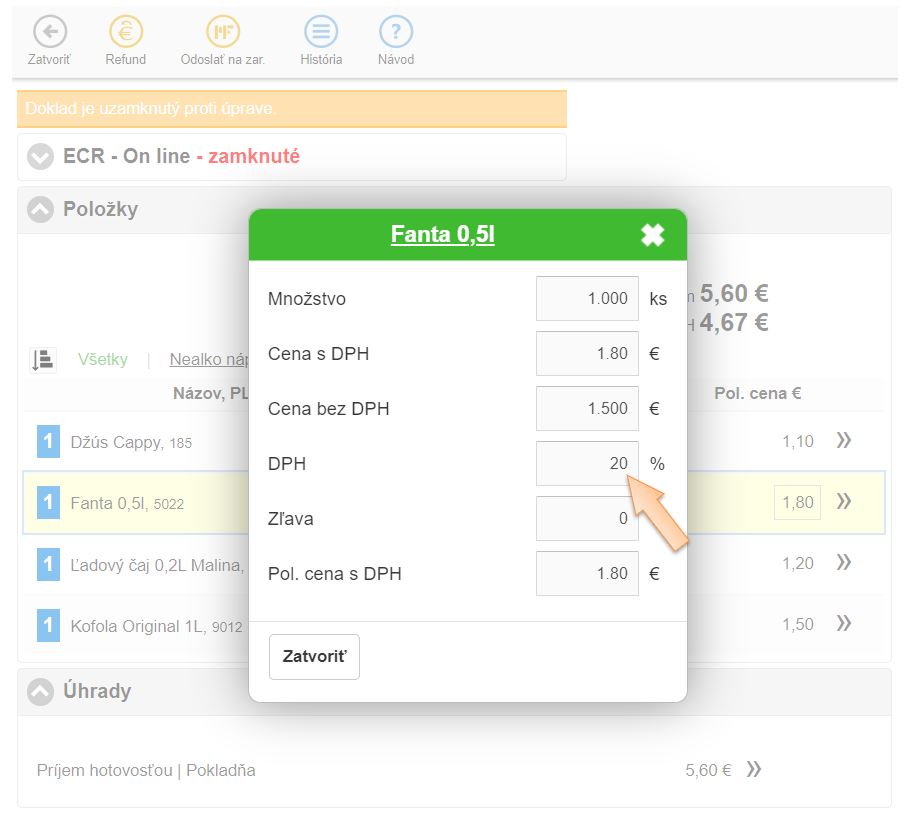The height and width of the screenshot is (823, 910).
Task: Click the Fanta 0,5l title link
Action: (x=442, y=235)
